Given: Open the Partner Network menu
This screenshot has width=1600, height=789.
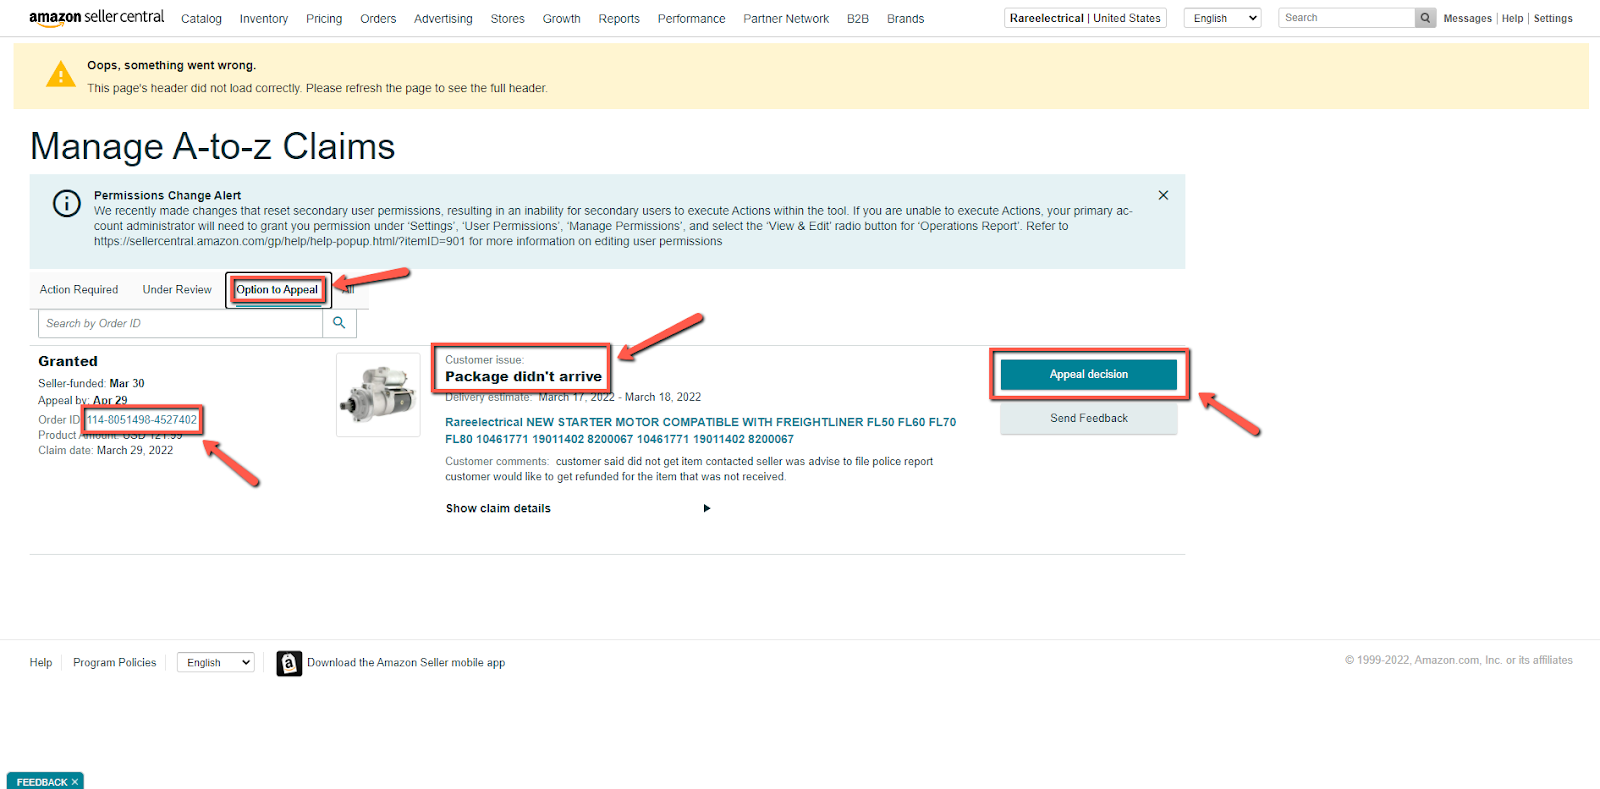Looking at the screenshot, I should [x=786, y=19].
